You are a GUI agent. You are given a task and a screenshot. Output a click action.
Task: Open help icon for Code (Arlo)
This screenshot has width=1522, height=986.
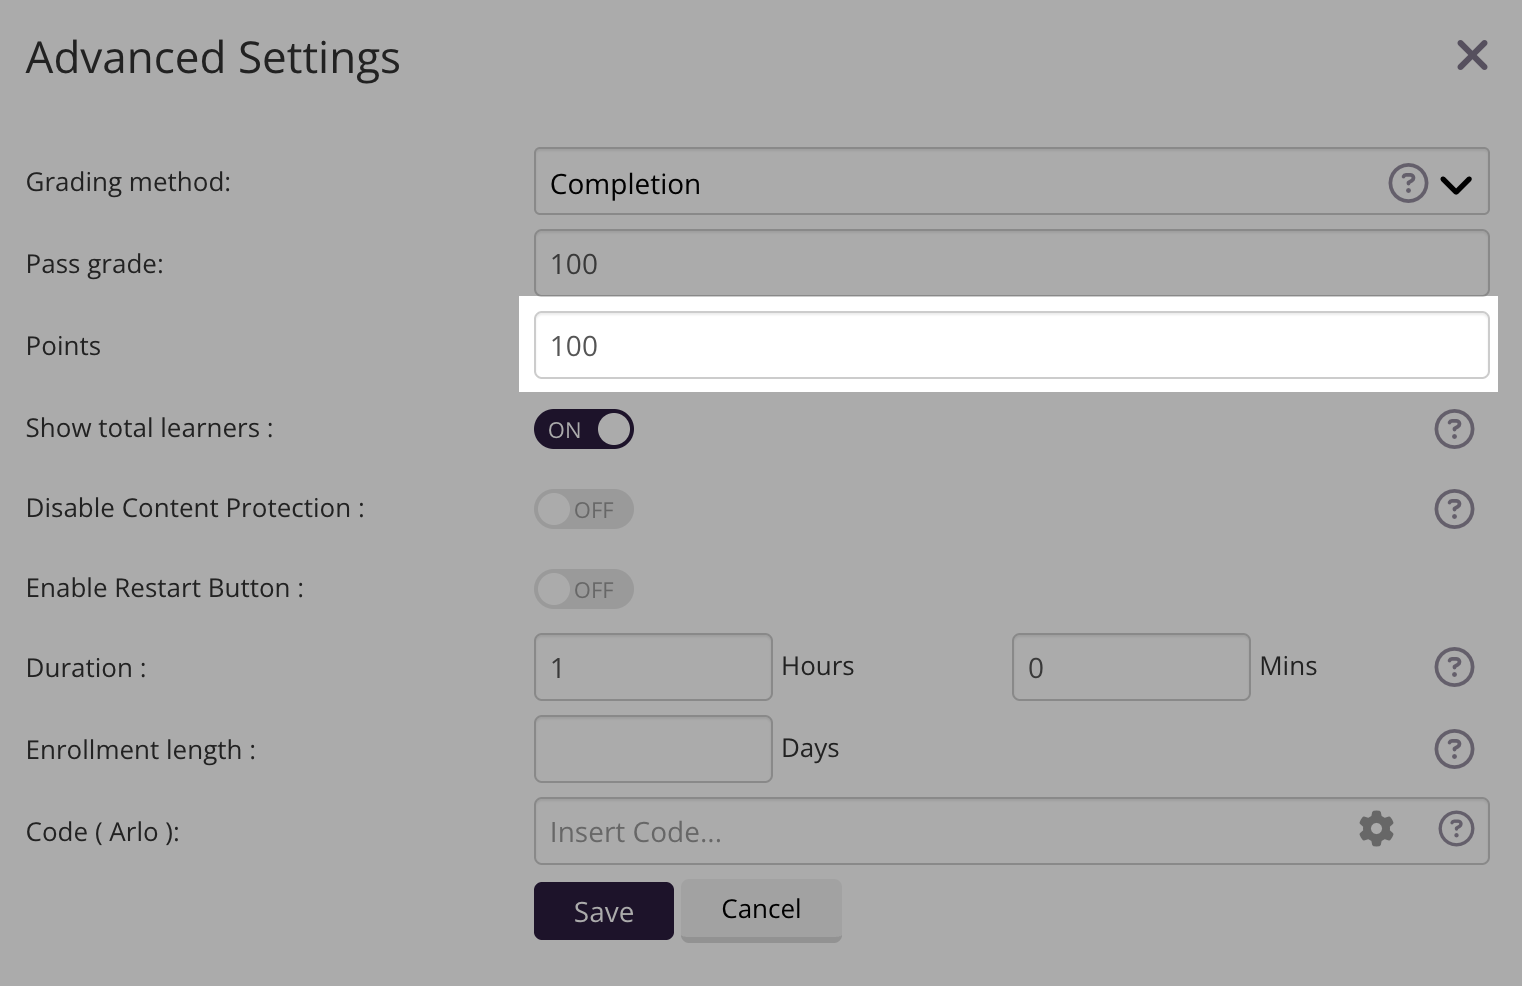(x=1455, y=829)
